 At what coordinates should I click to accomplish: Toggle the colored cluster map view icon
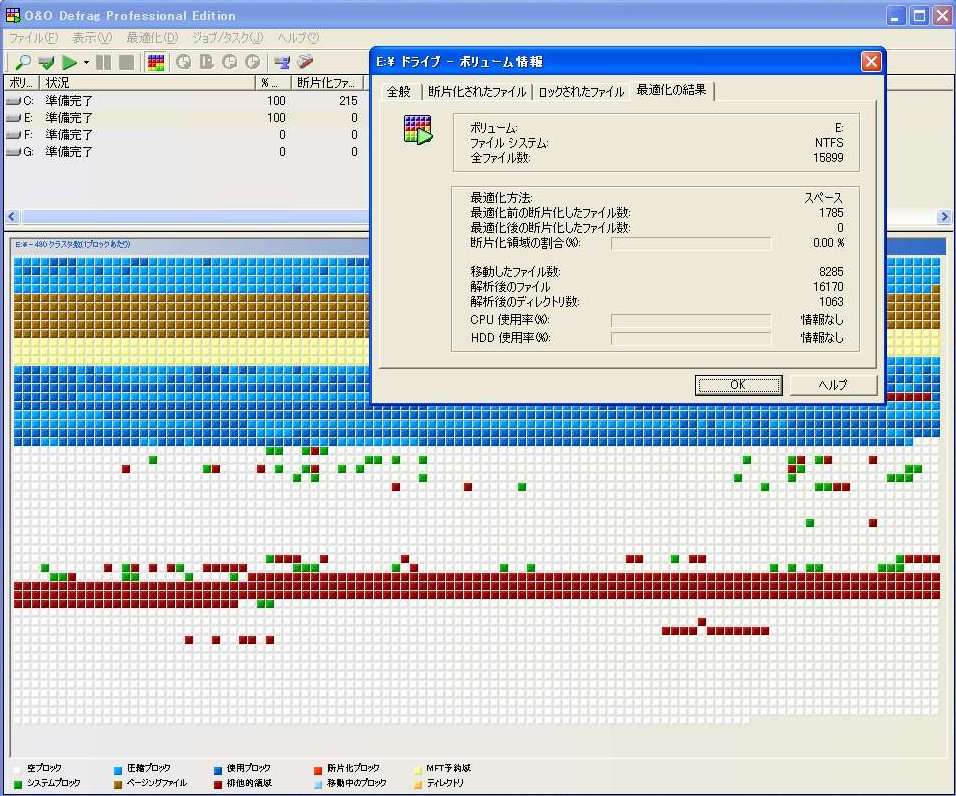[156, 62]
